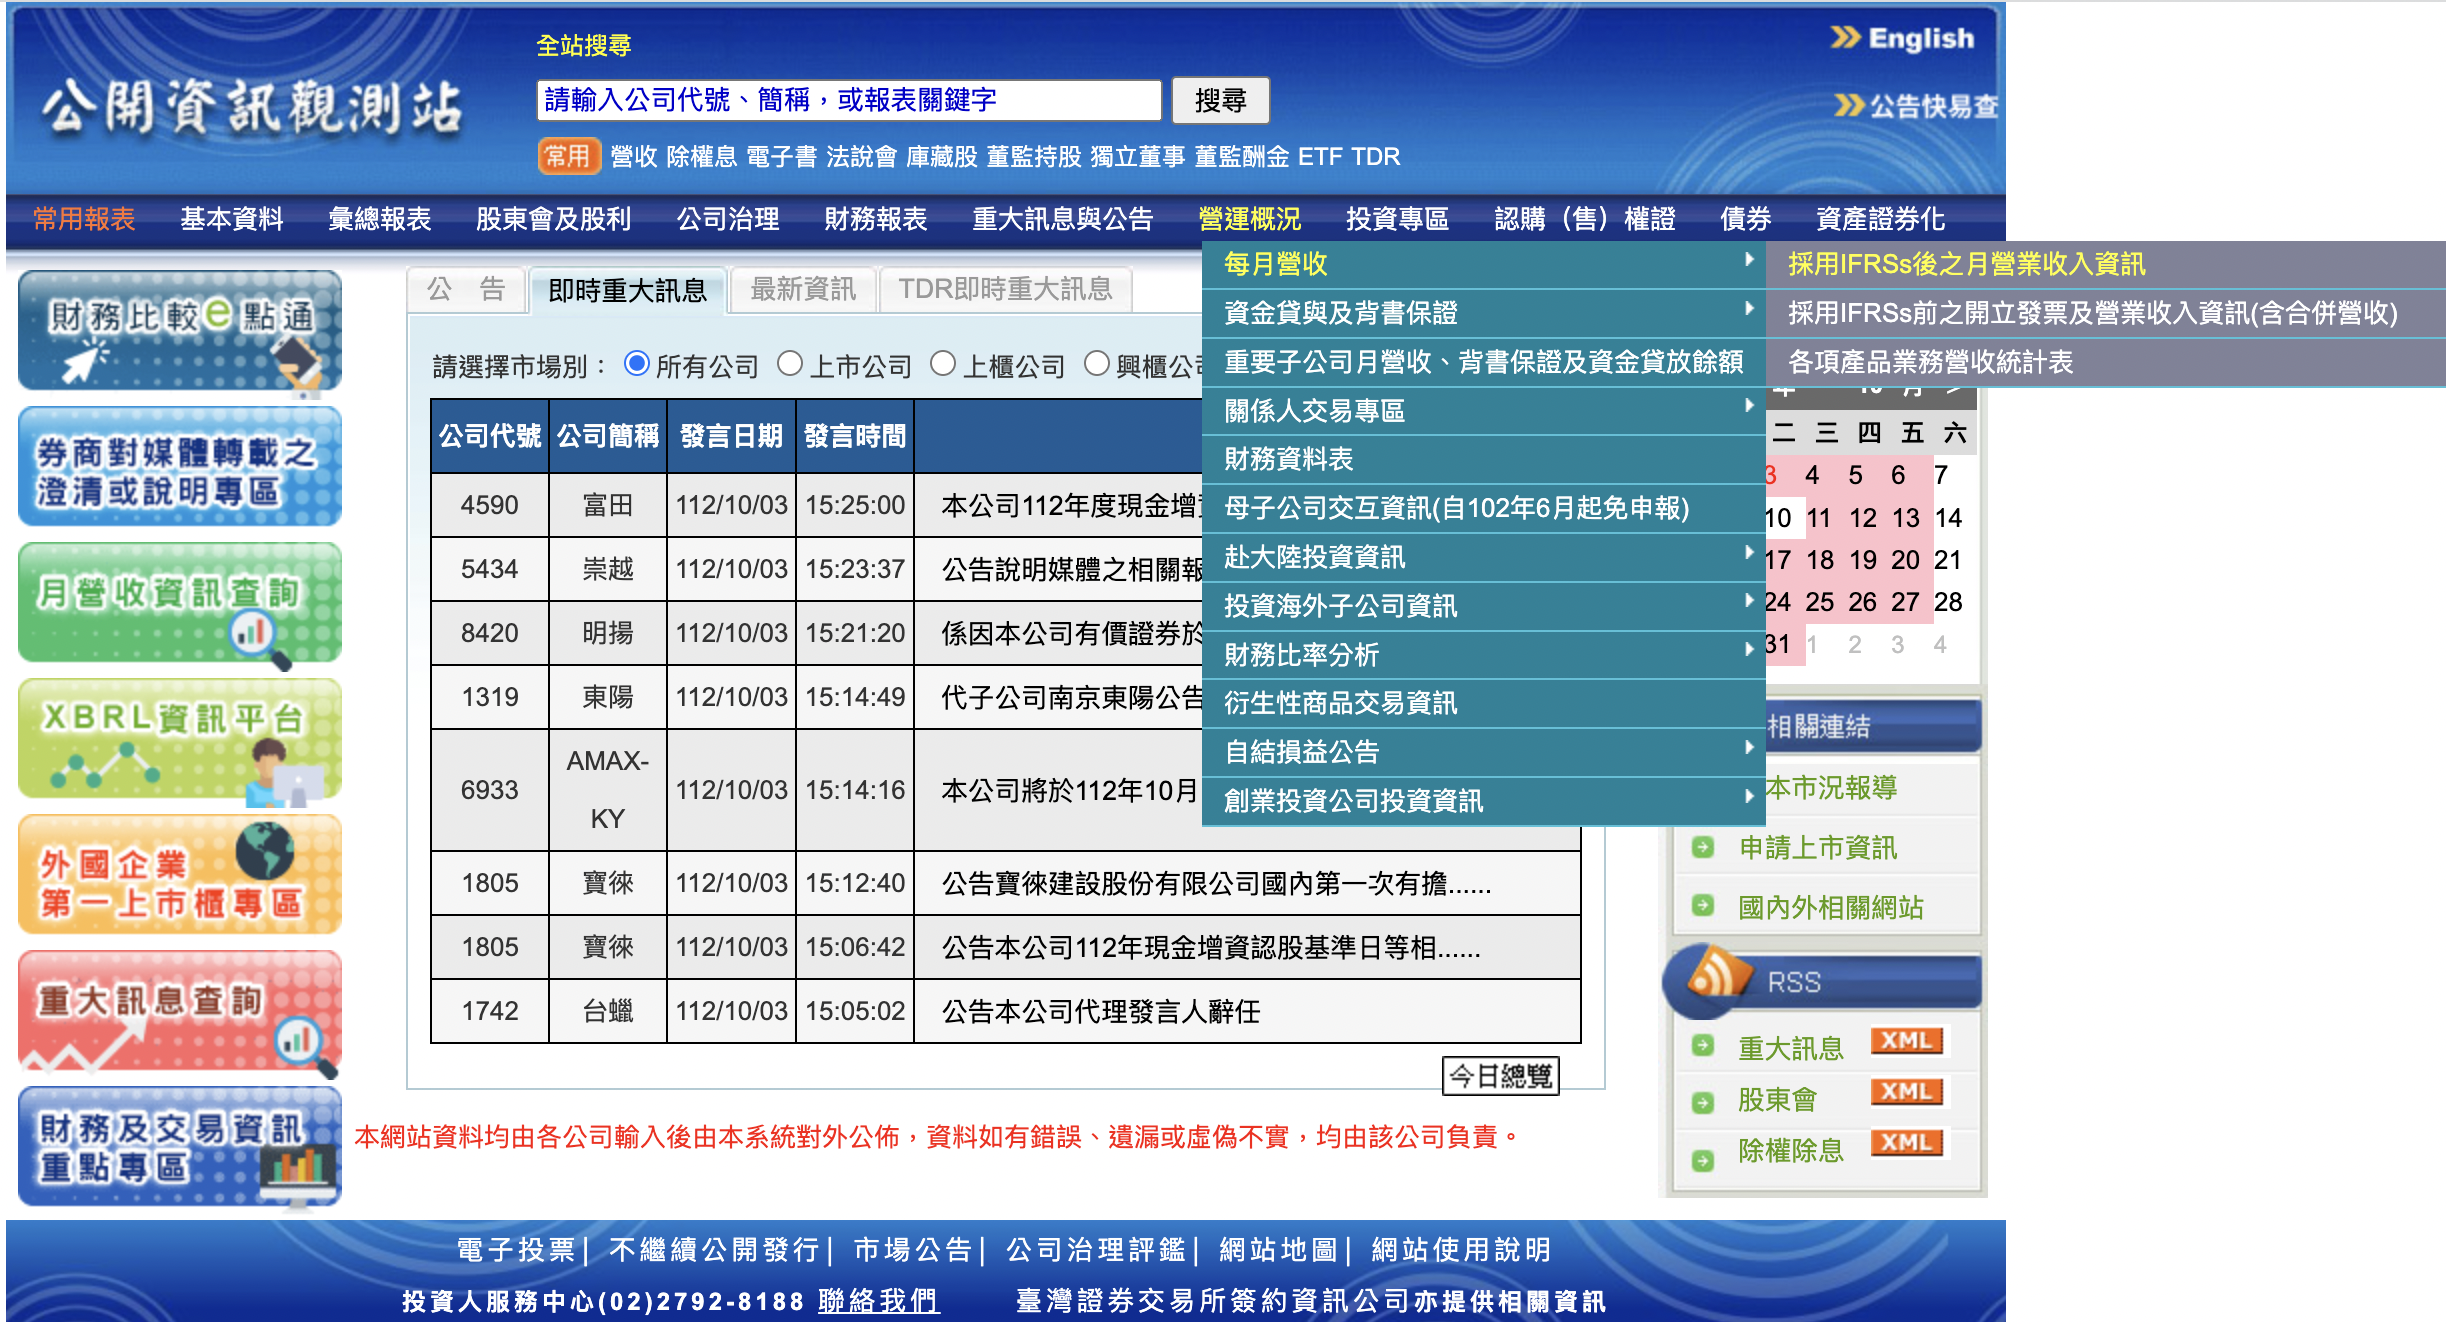The height and width of the screenshot is (1324, 2446).
Task: Switch to the 公告 tab
Action: click(x=466, y=290)
